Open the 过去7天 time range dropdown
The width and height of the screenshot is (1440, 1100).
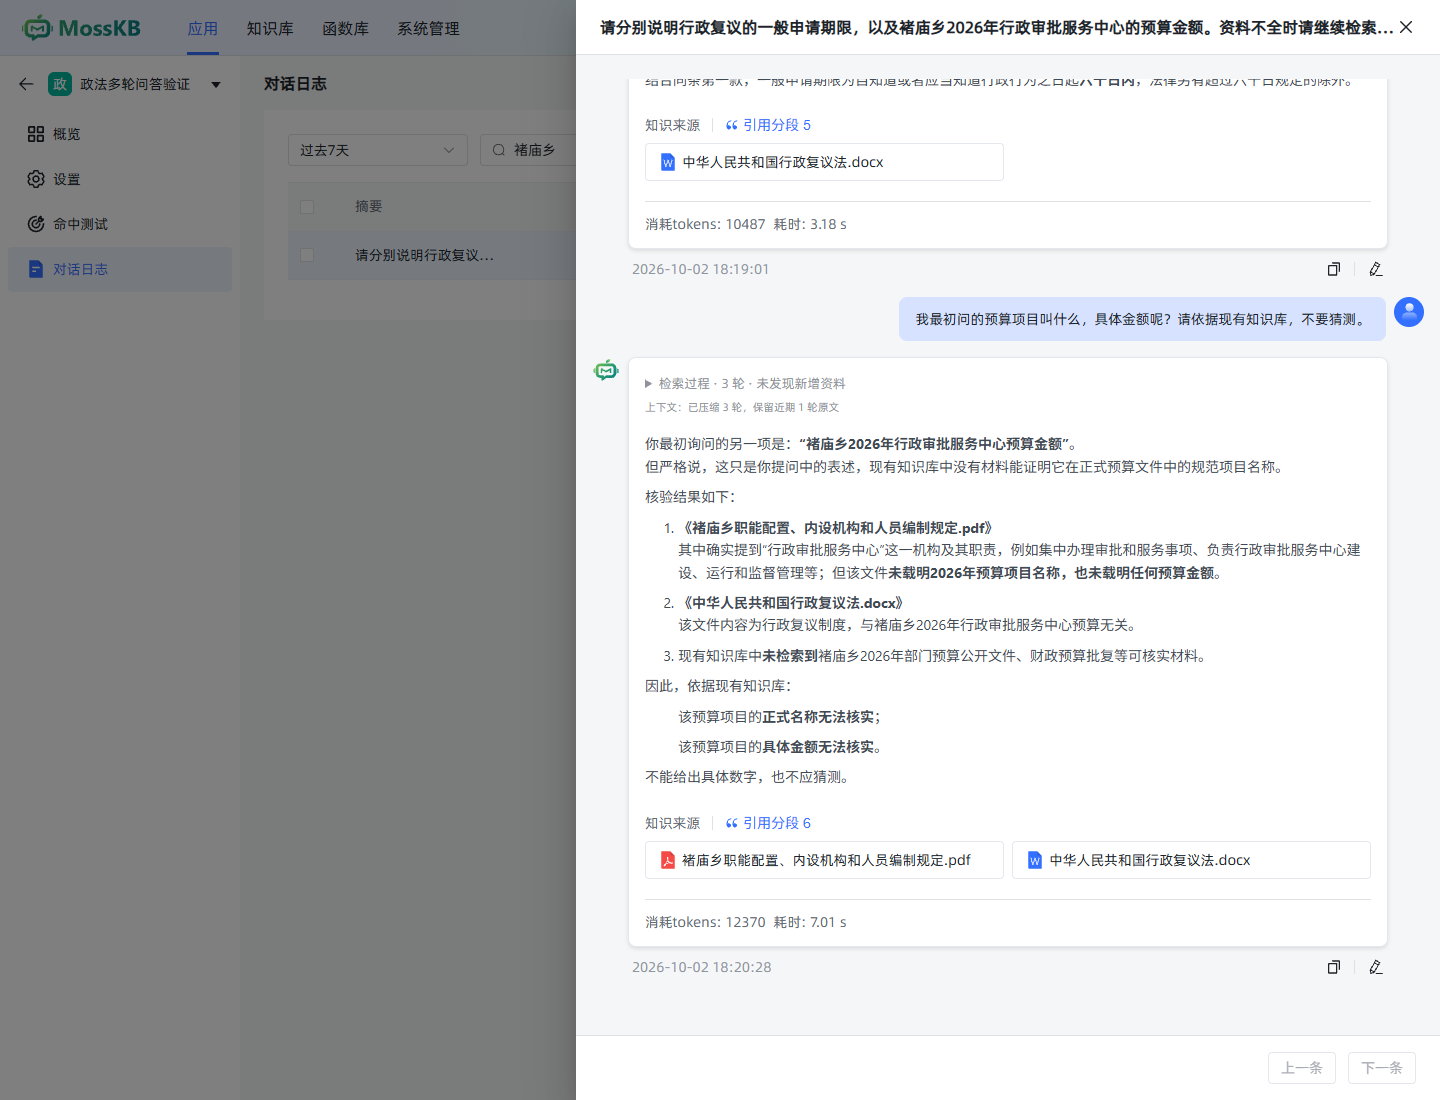[x=378, y=150]
